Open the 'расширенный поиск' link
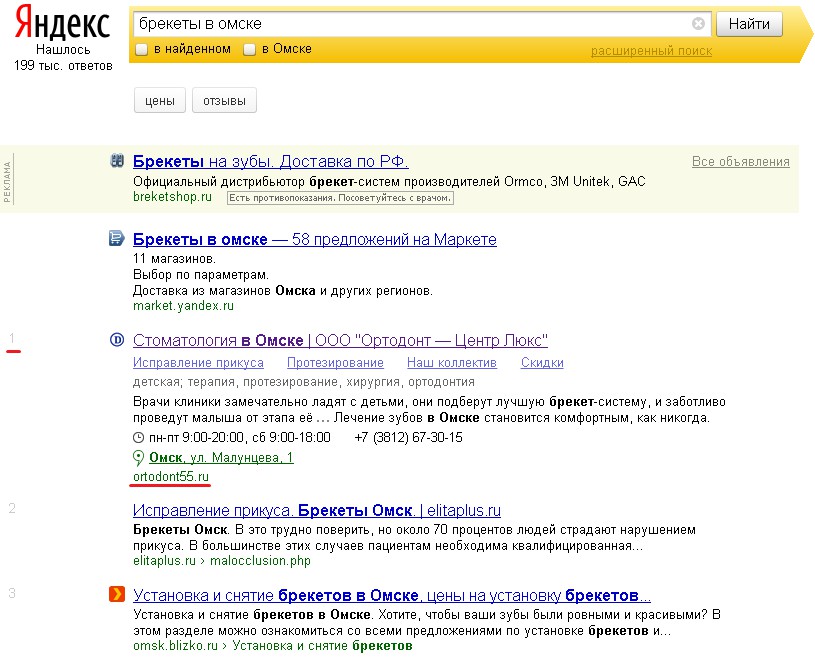This screenshot has height=661, width=815. [651, 51]
